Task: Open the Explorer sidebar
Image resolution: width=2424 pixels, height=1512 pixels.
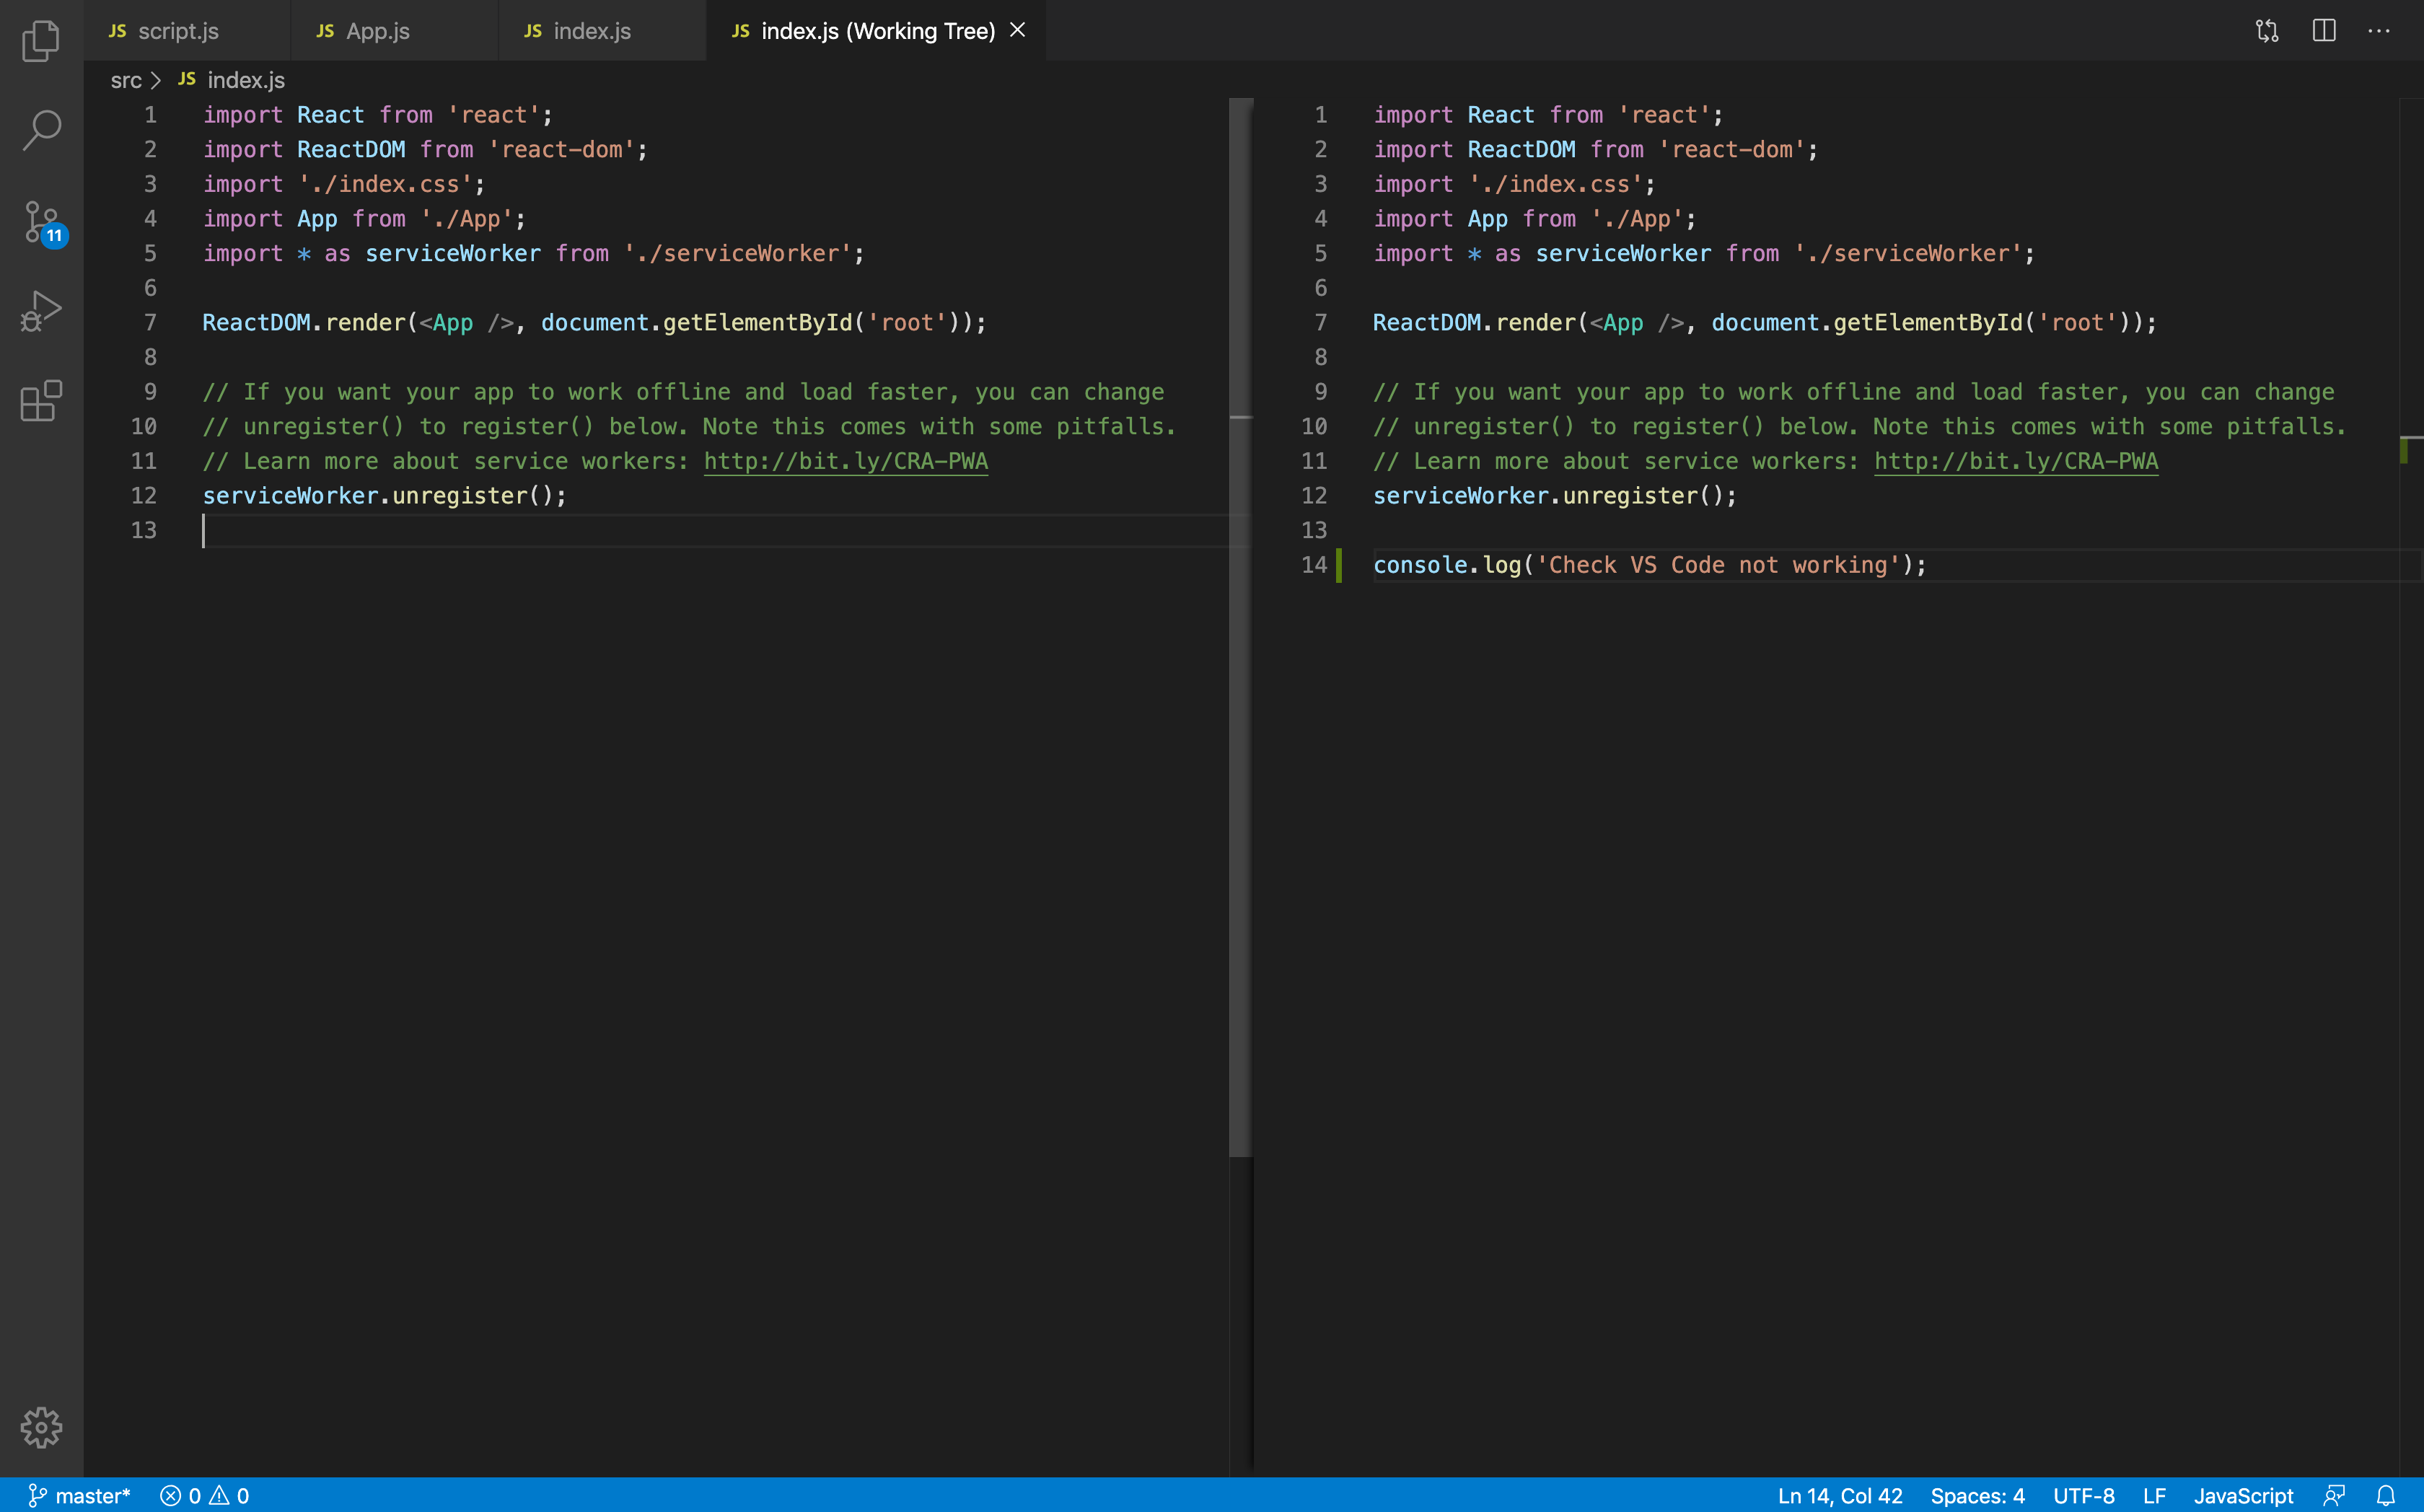Action: pos(41,41)
